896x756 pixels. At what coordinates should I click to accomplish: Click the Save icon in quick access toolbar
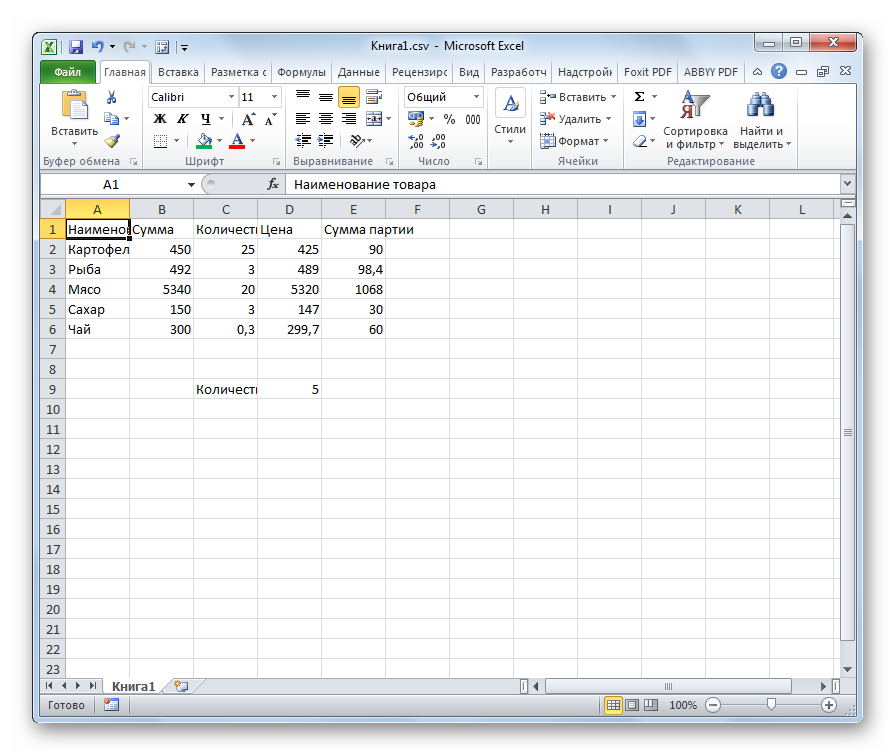[x=75, y=46]
